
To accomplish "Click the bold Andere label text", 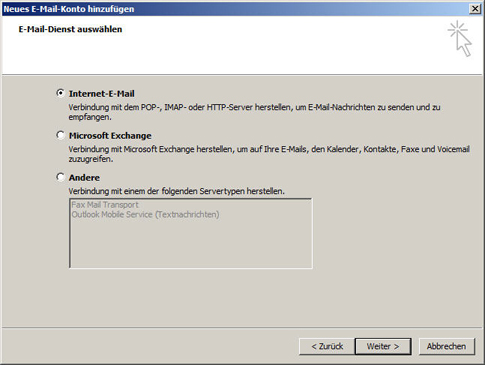I will point(84,178).
